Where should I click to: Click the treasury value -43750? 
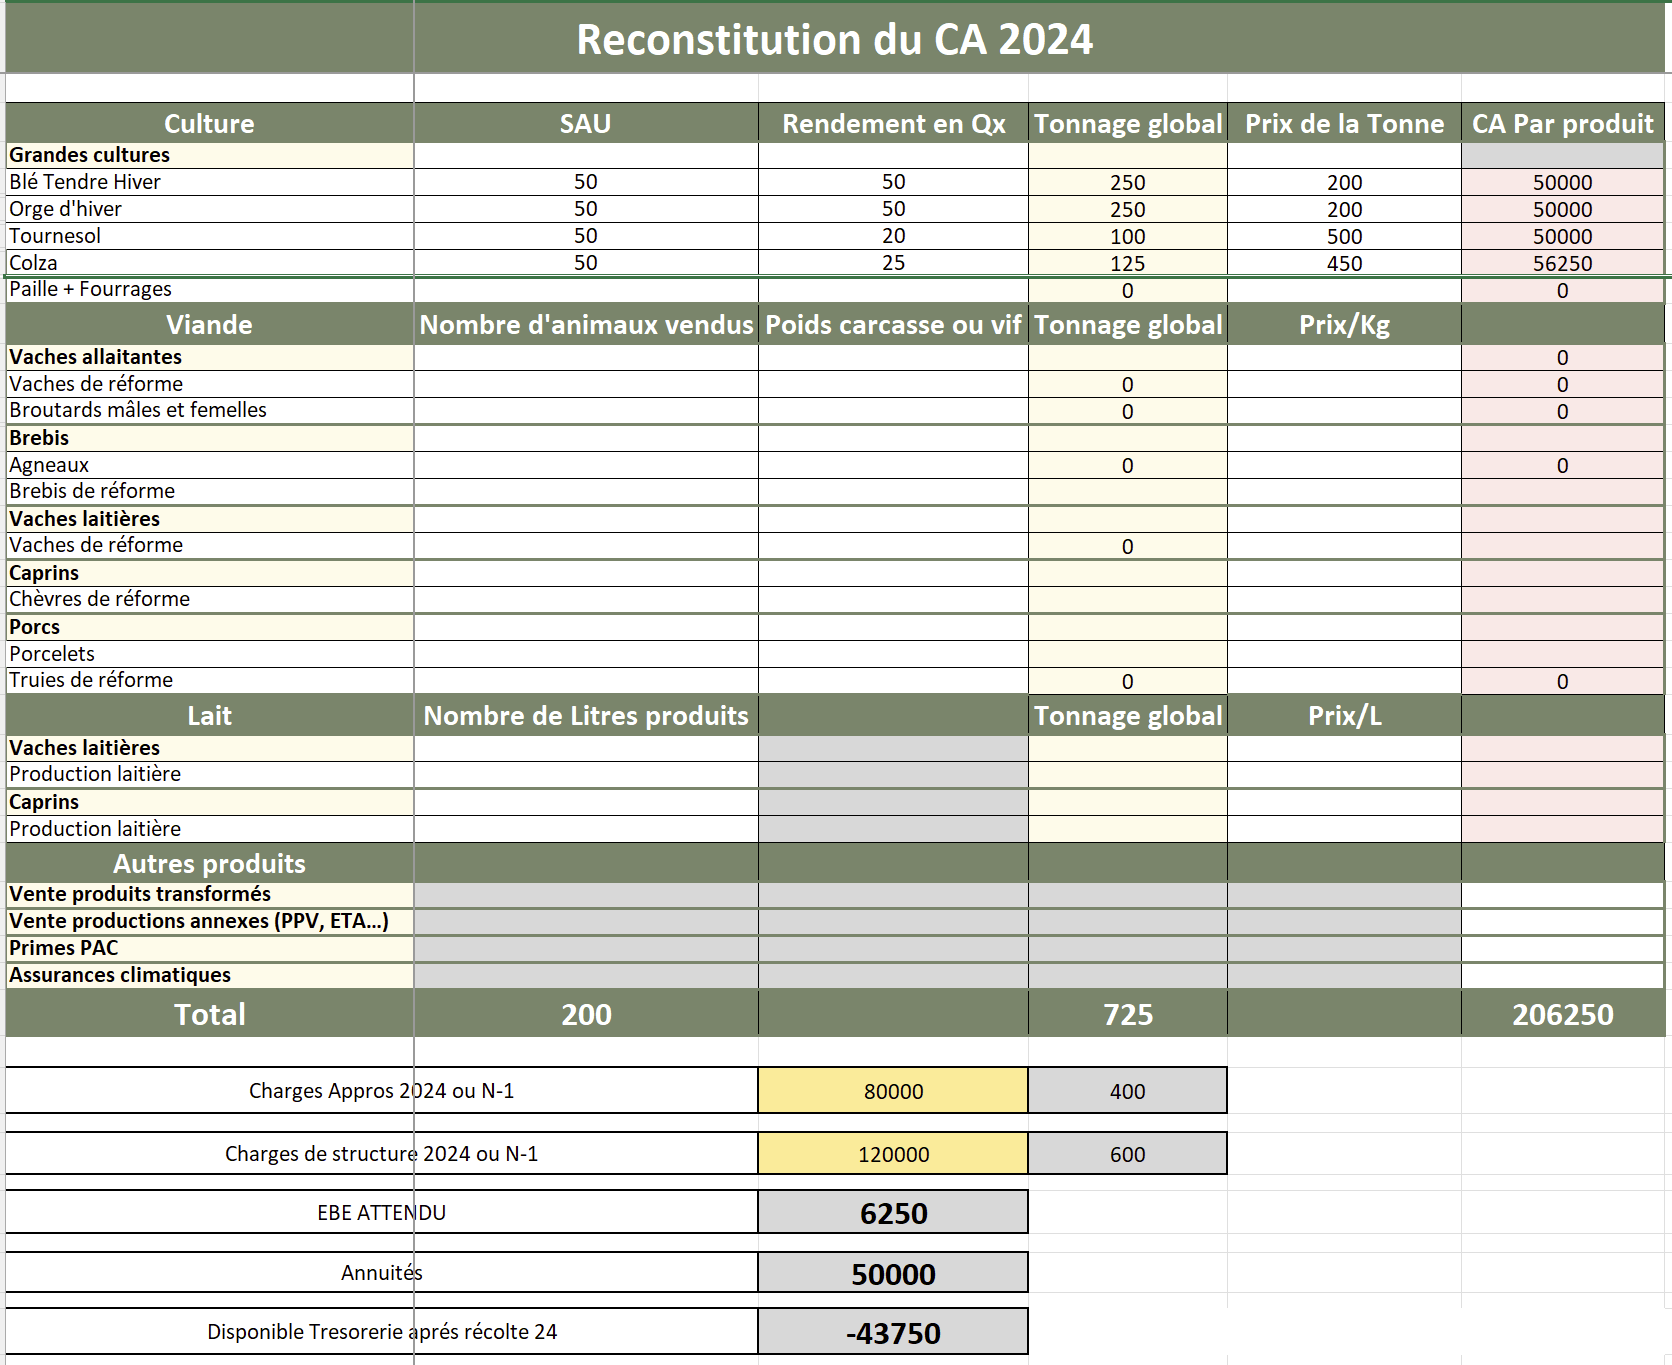pos(893,1332)
